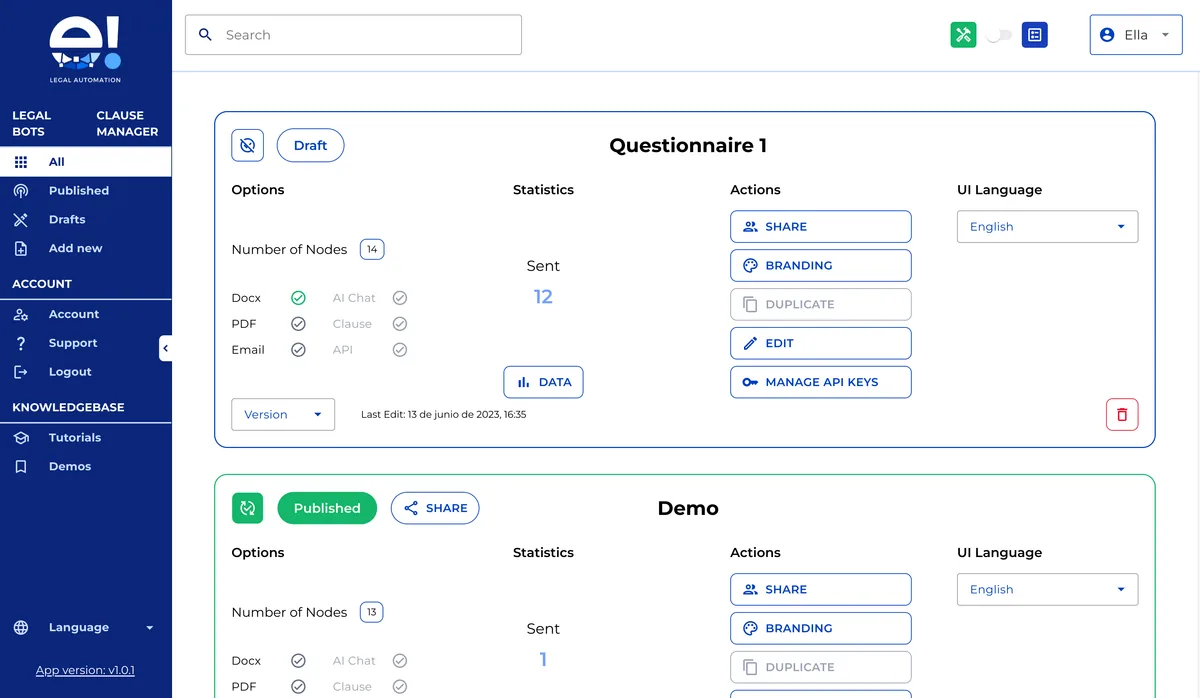
Task: Click the green sync icon on Demo card
Action: [x=247, y=508]
